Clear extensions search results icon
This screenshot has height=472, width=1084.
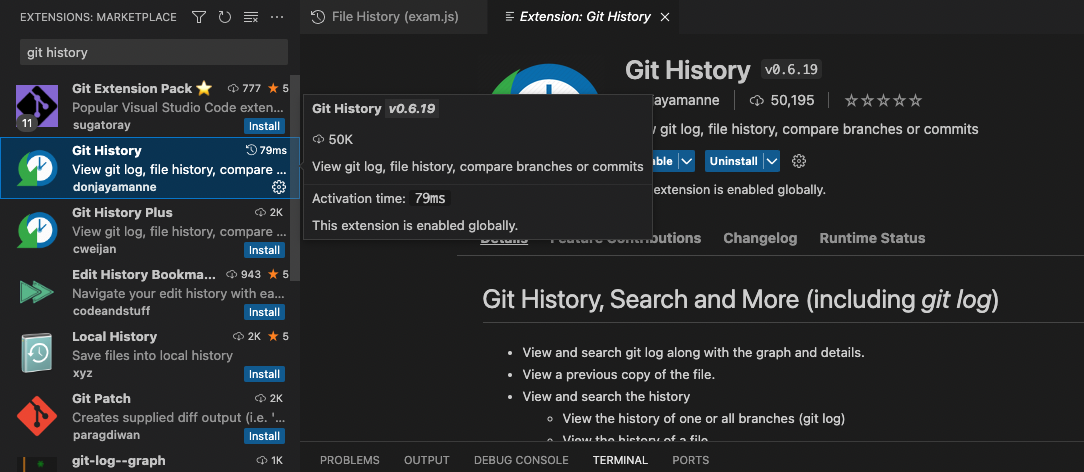[251, 17]
